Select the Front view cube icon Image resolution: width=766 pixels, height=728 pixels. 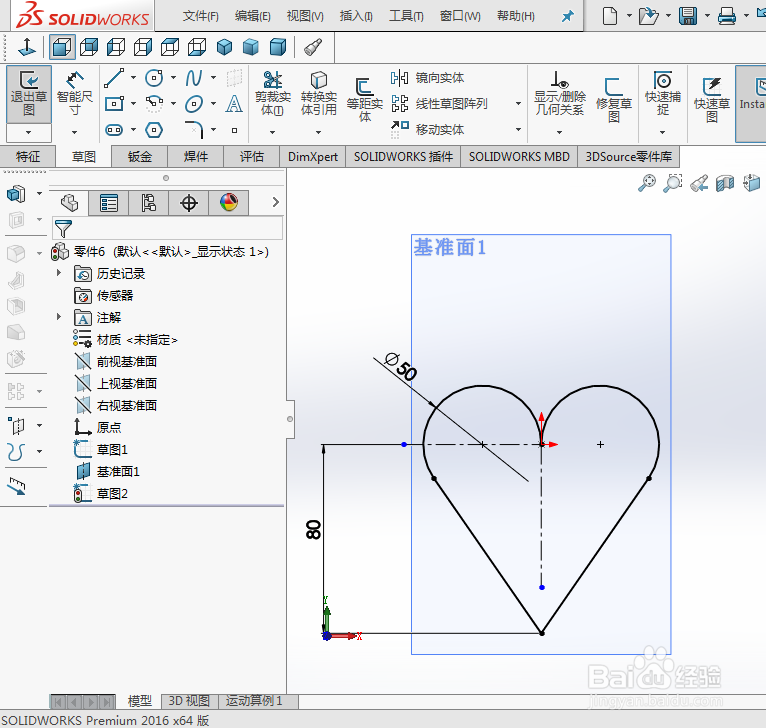pos(62,47)
